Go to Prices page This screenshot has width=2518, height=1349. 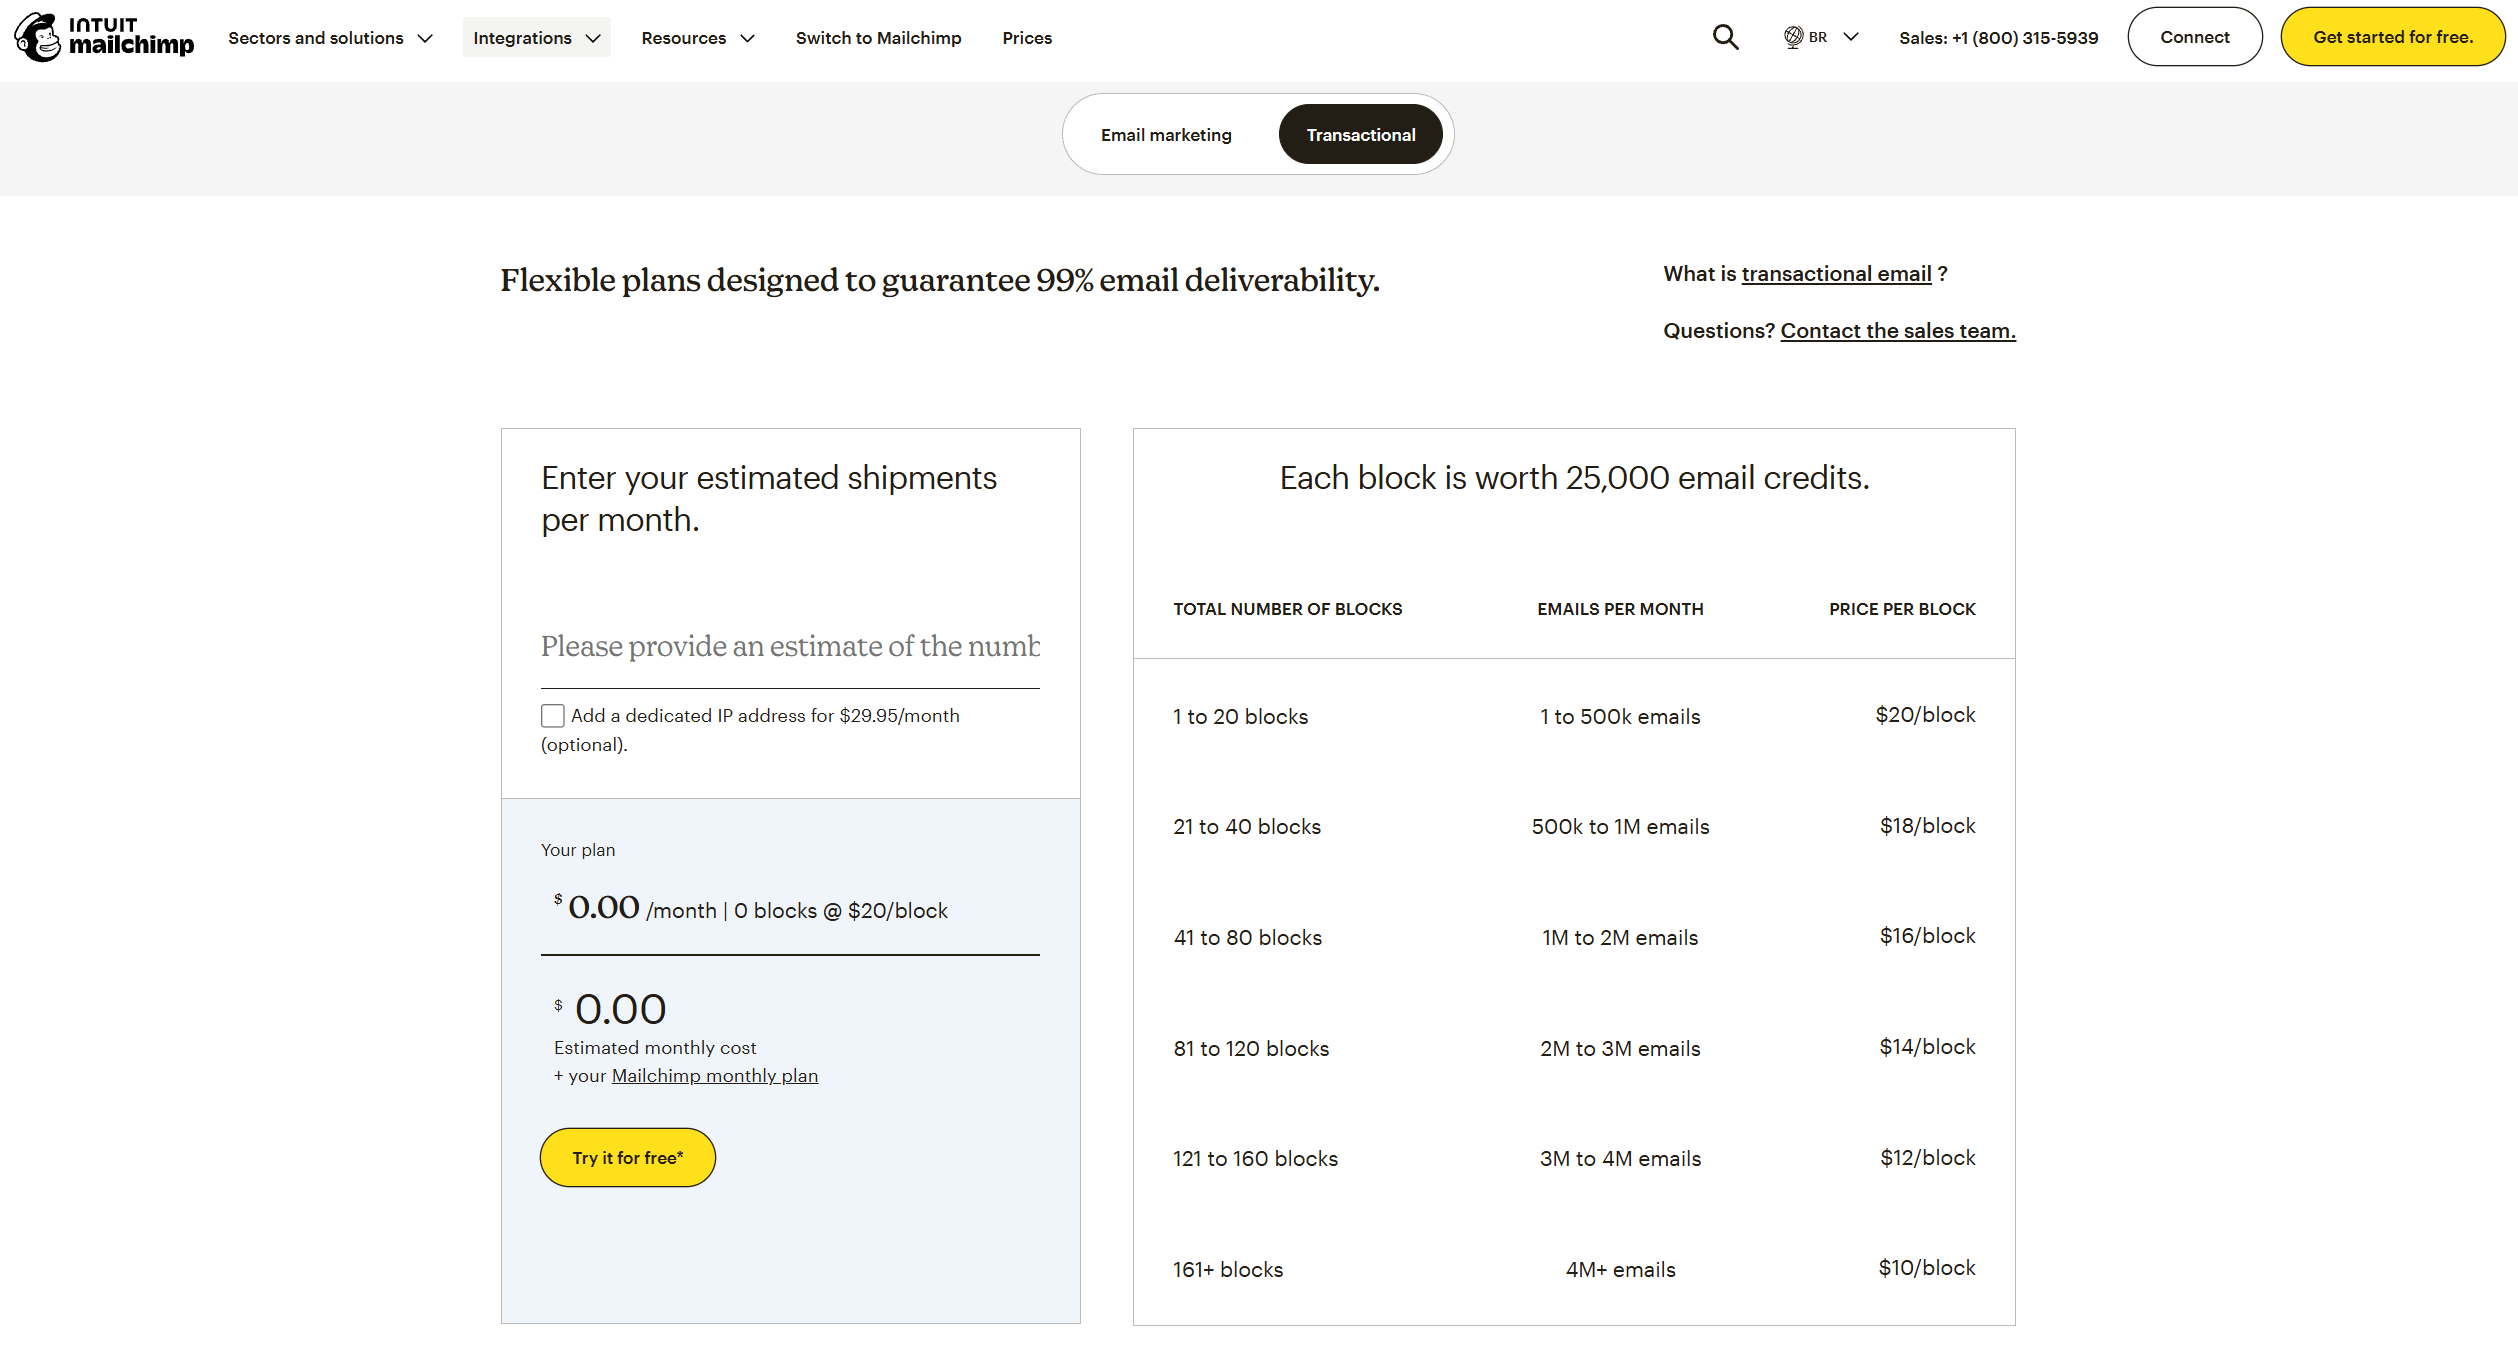1027,37
